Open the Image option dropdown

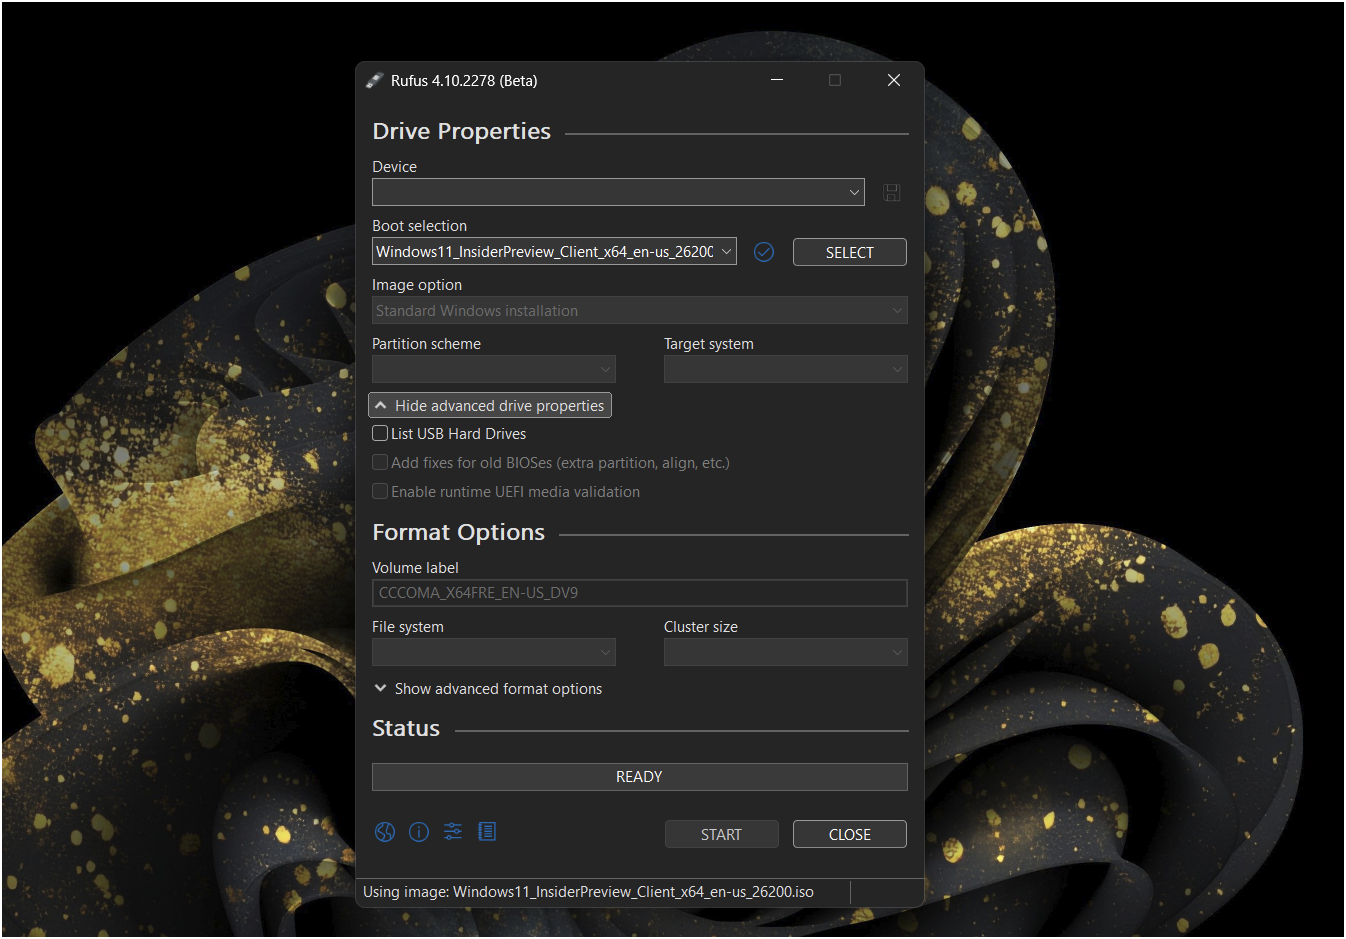(640, 311)
